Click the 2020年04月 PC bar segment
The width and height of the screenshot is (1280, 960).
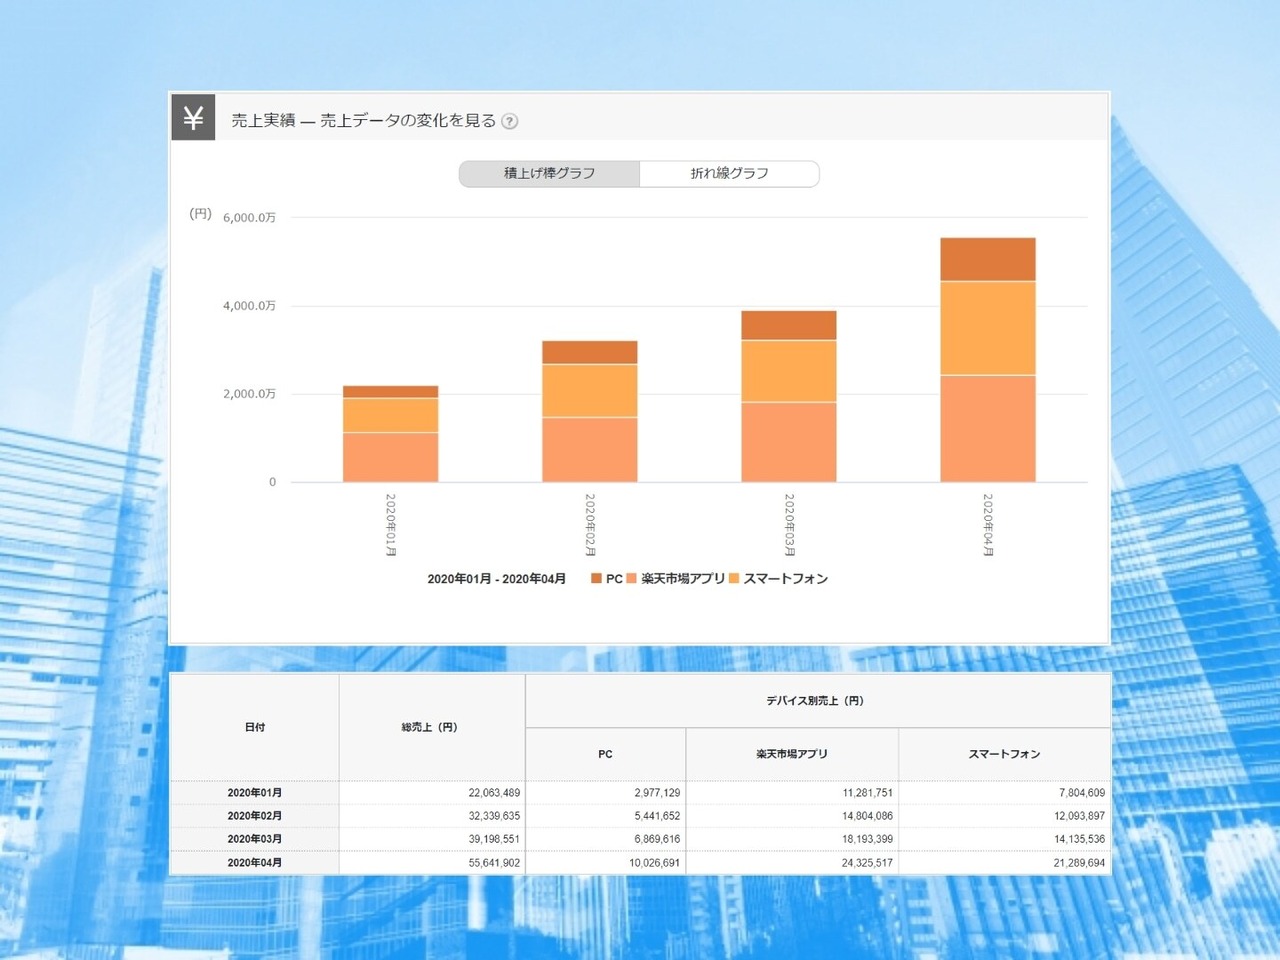[988, 260]
